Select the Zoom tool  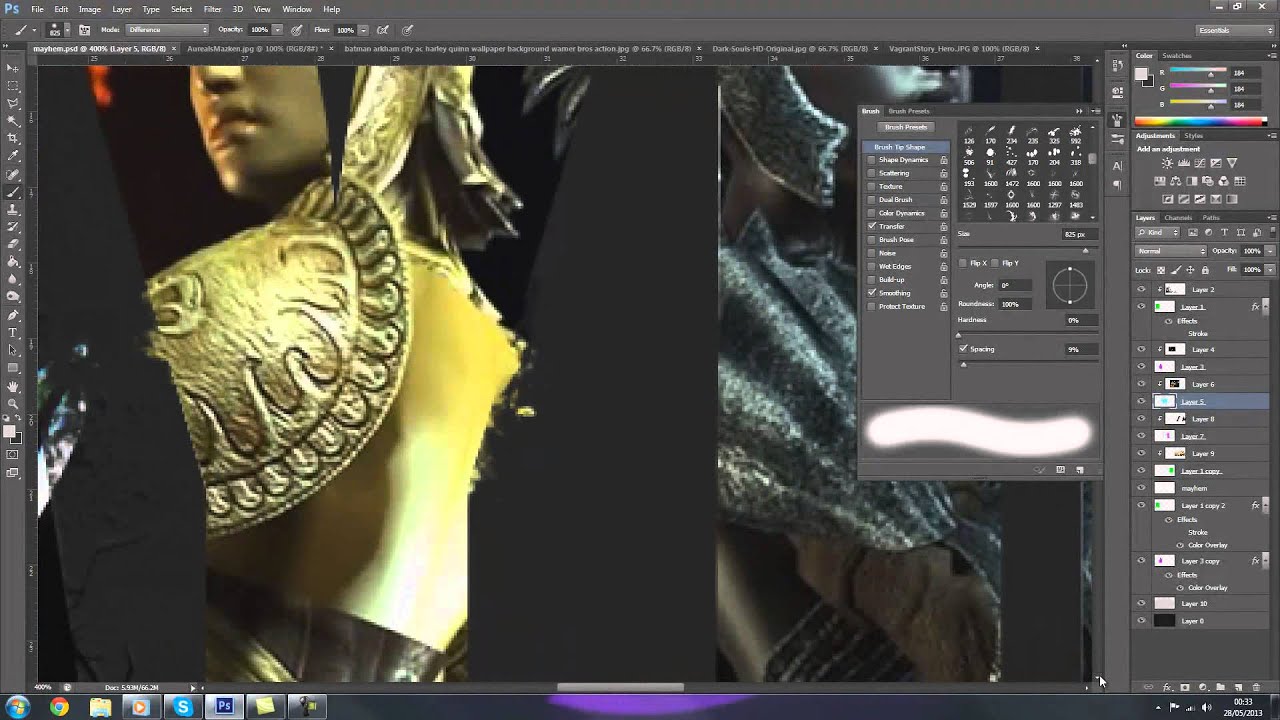click(x=13, y=403)
